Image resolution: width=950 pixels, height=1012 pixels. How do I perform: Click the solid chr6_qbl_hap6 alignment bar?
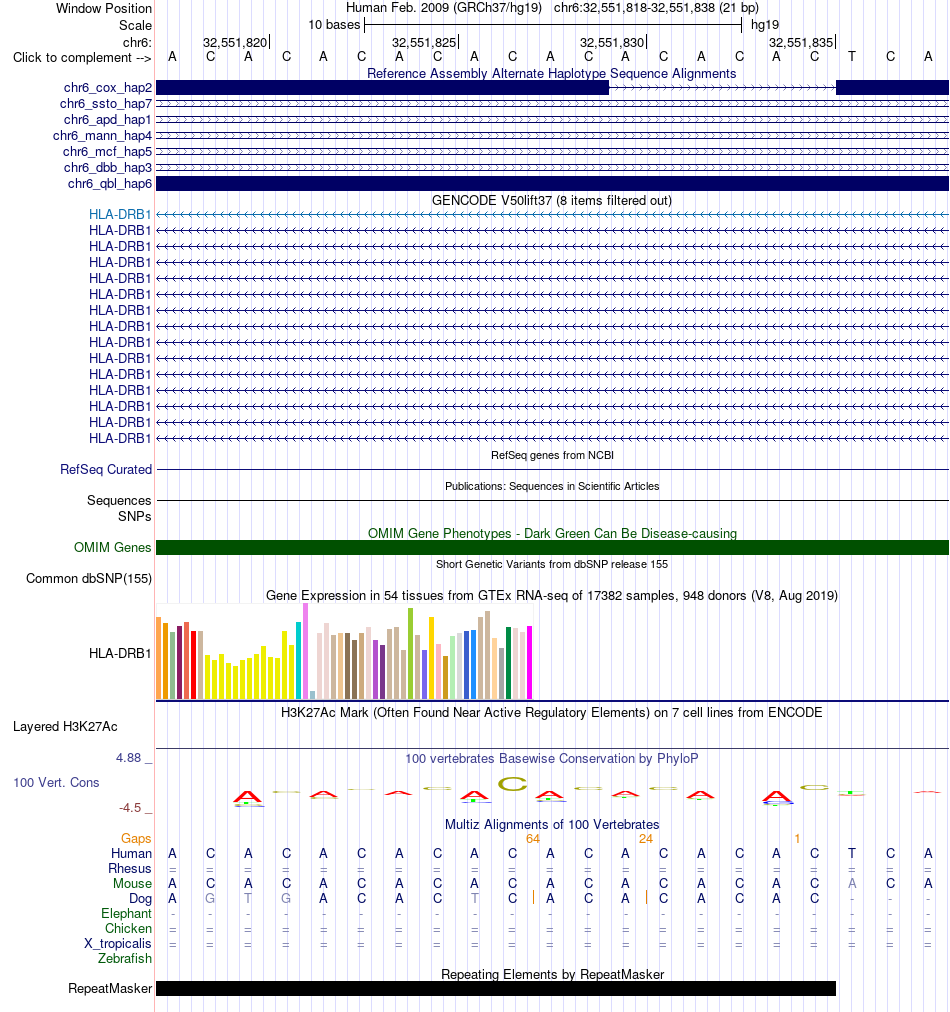click(x=552, y=184)
